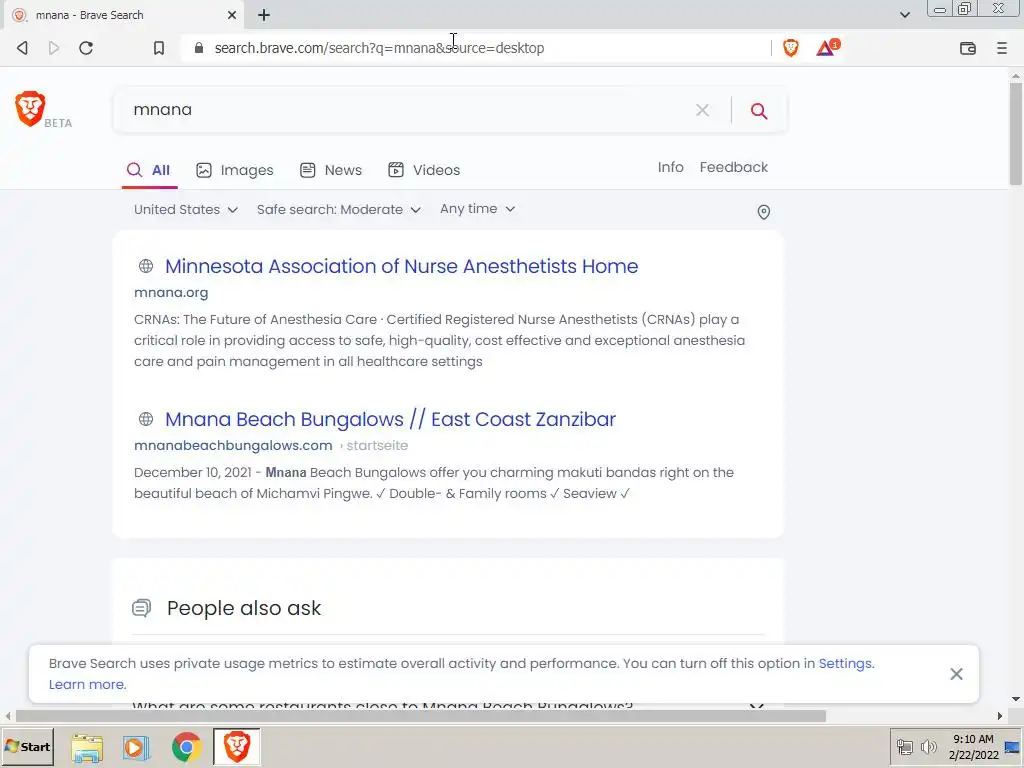The width and height of the screenshot is (1024, 768).
Task: Open the Brave Shields lion icon
Action: point(790,48)
